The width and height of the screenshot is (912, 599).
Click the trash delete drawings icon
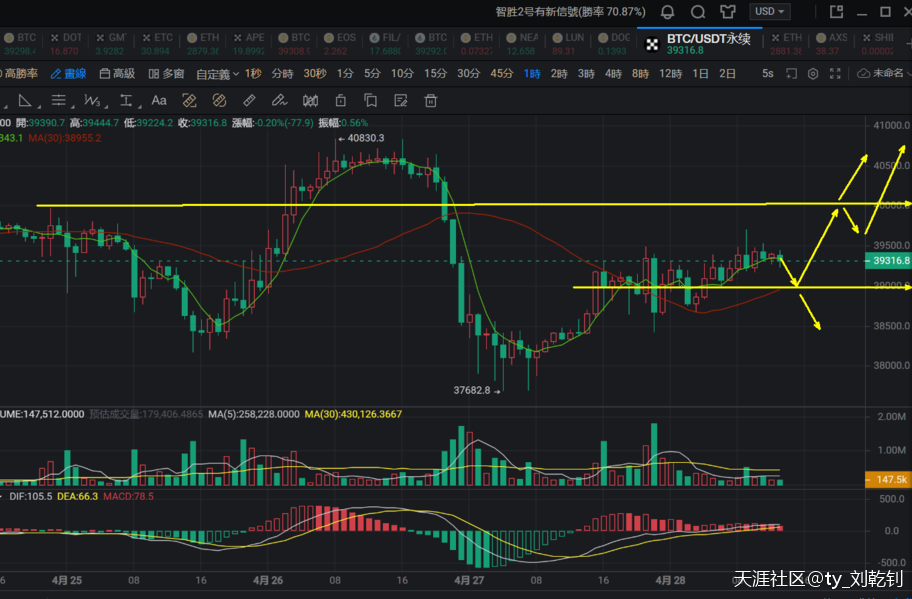tap(431, 101)
